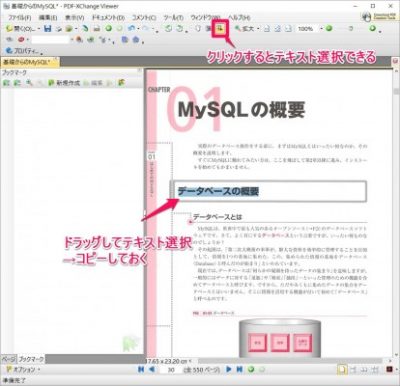
Task: Open the ファイル(F) menu
Action: [x=20, y=17]
